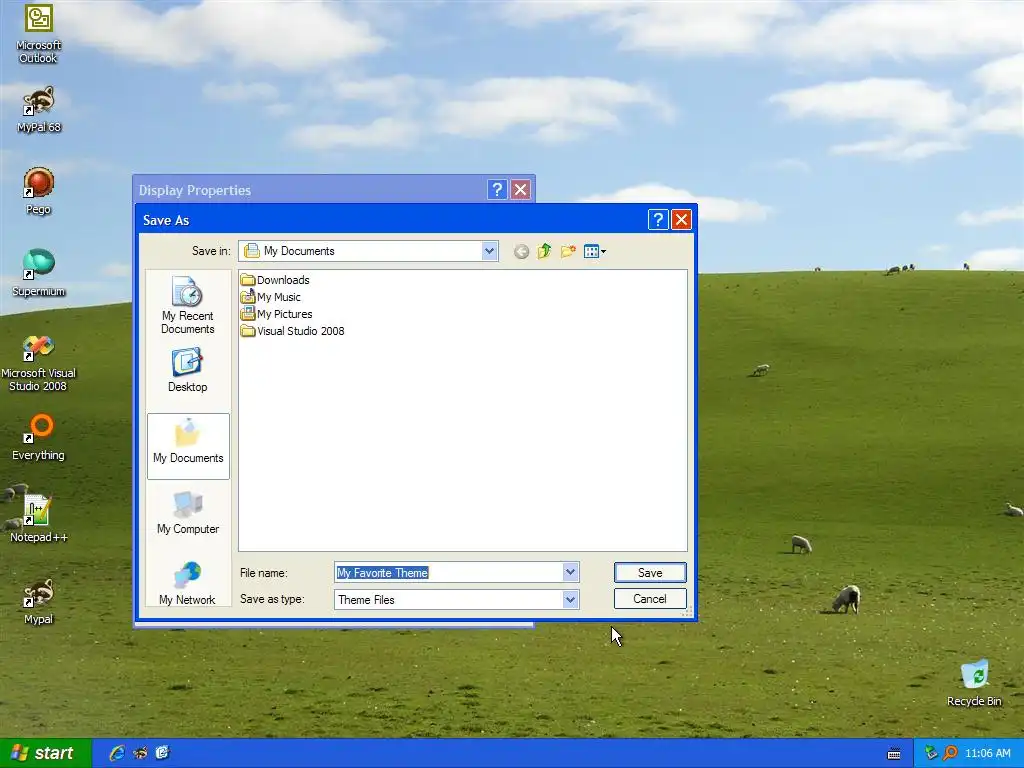Select the My Music folder
Image resolution: width=1024 pixels, height=768 pixels.
coord(270,297)
